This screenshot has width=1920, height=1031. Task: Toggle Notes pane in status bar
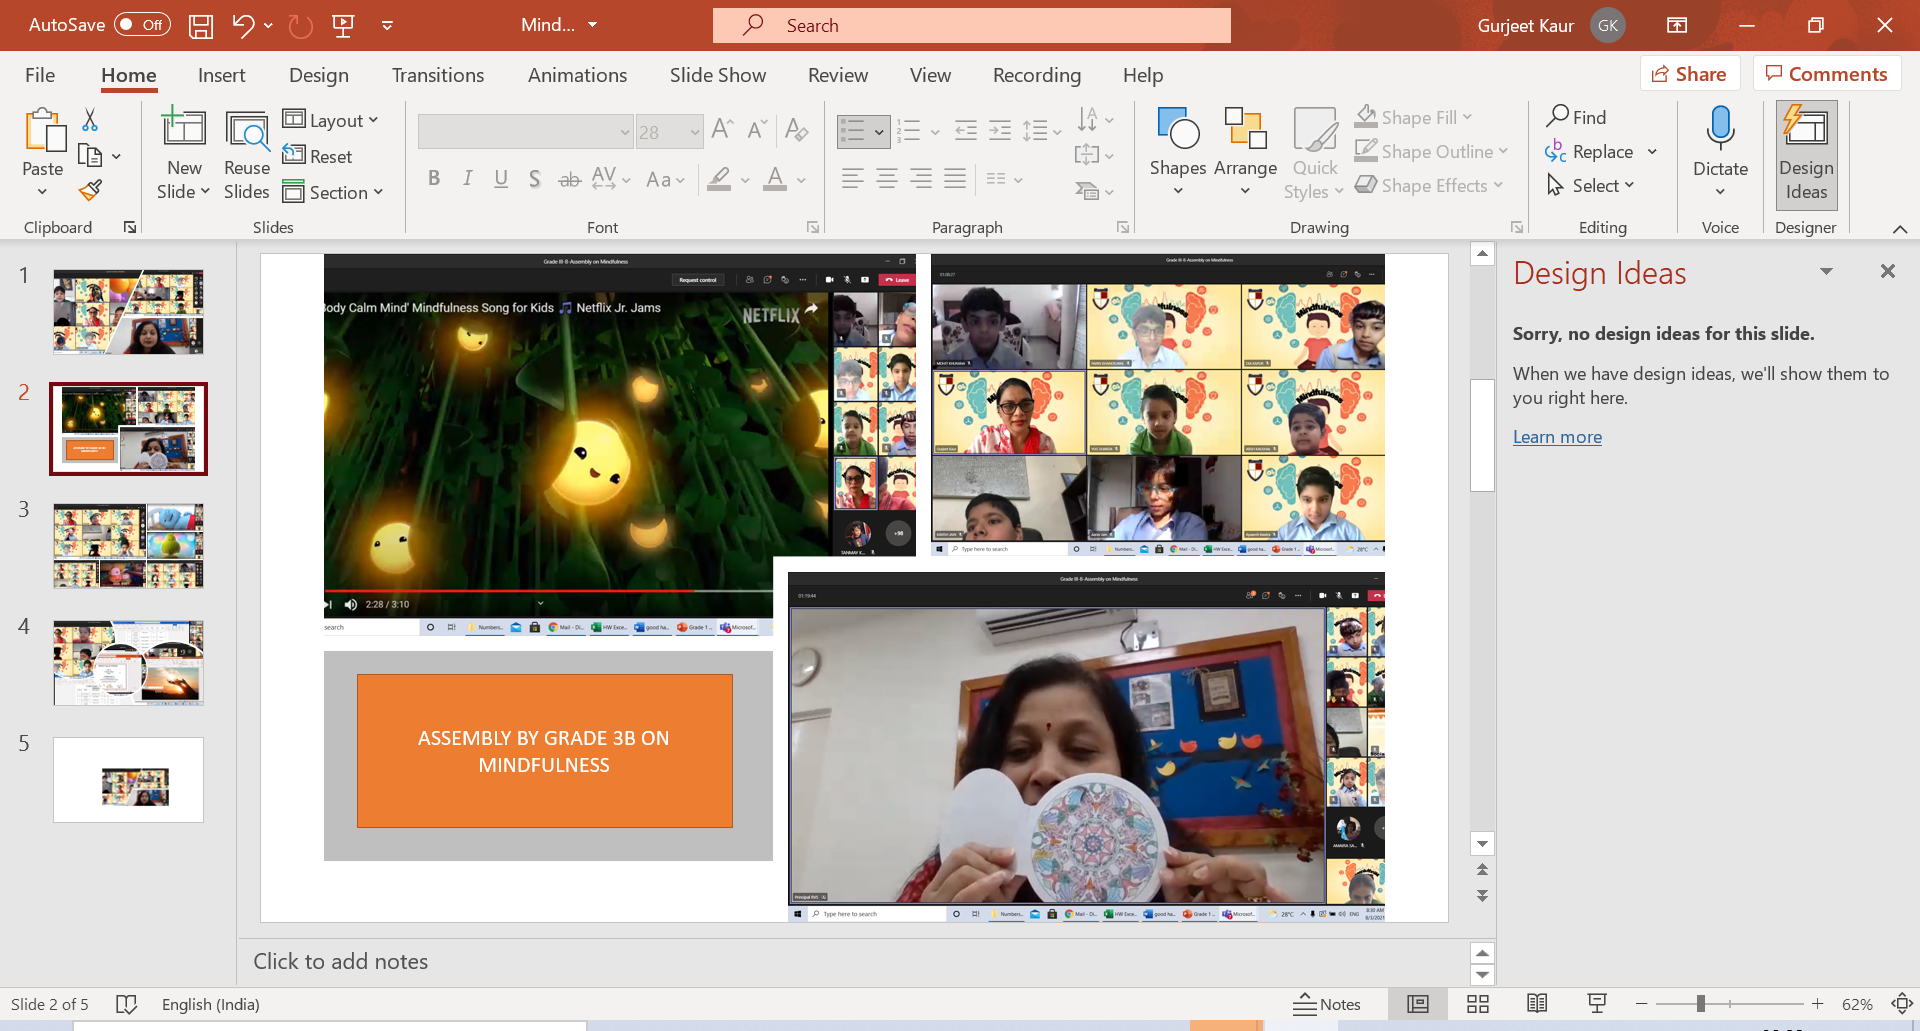(1327, 1004)
